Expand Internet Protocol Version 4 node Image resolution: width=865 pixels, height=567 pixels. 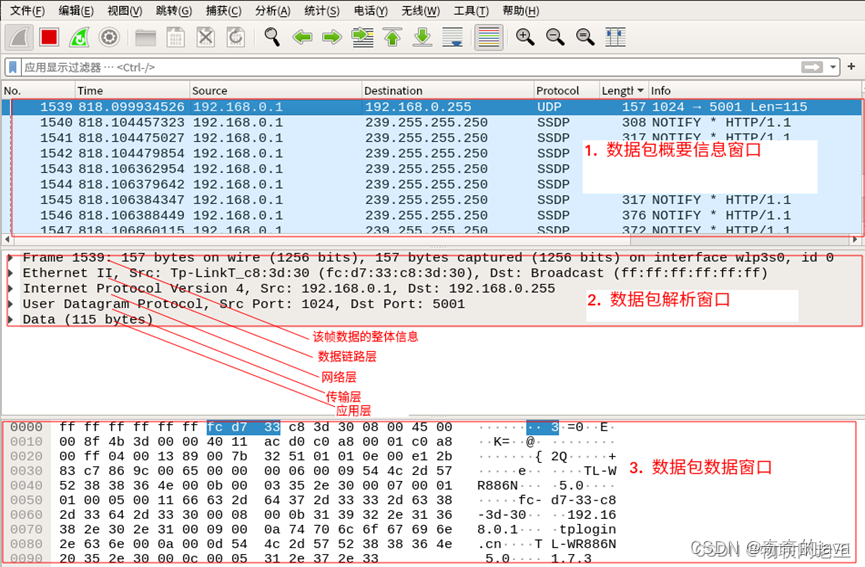coord(10,288)
